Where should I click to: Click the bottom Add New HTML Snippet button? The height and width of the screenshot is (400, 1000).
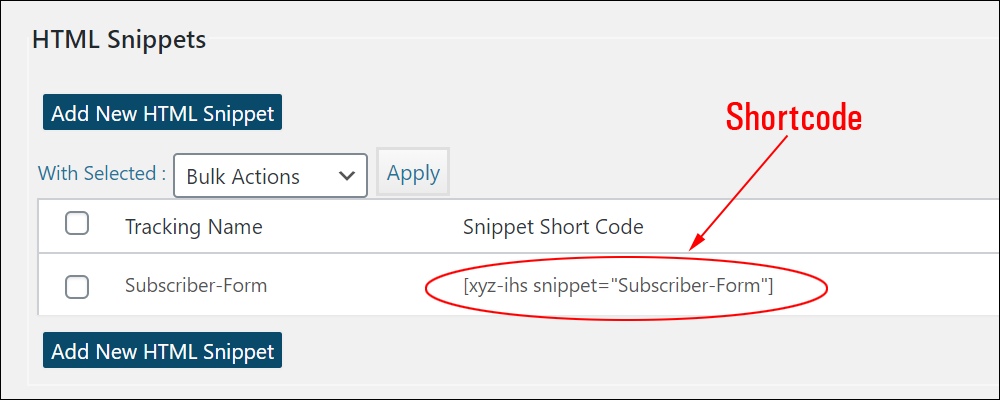tap(162, 351)
